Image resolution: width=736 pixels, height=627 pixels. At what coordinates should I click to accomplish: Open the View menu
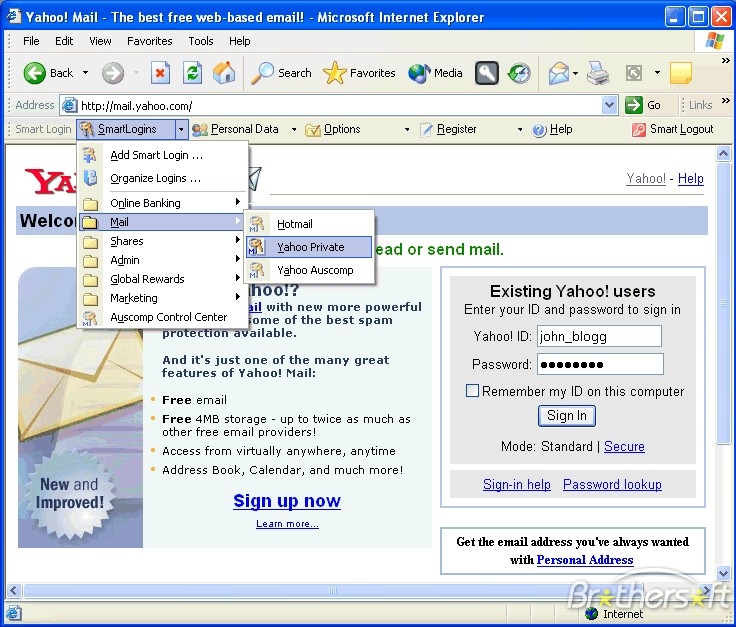pos(100,41)
